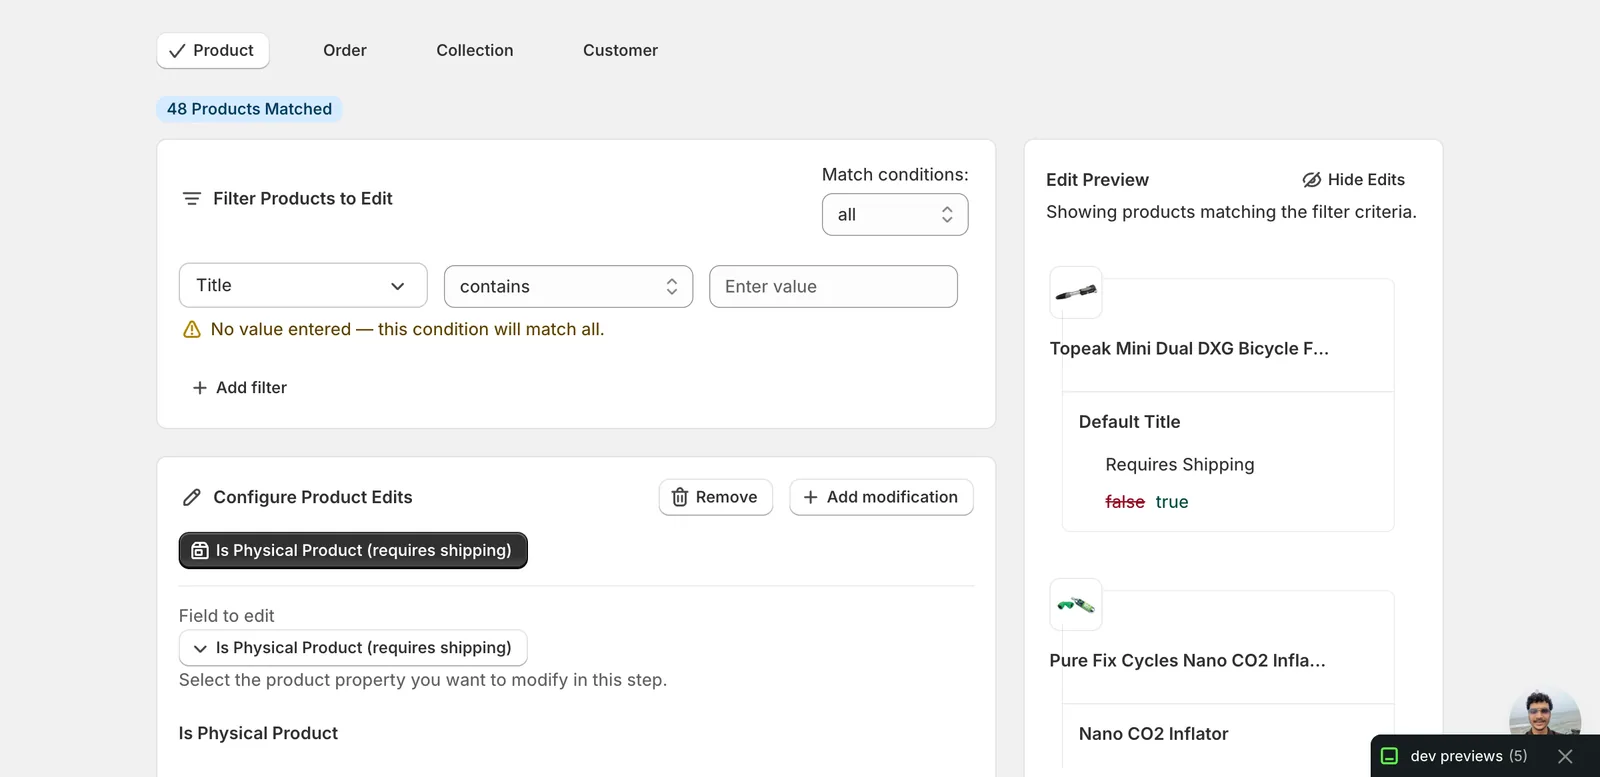Click the 'No value entered' warning message
Image resolution: width=1600 pixels, height=777 pixels.
(407, 330)
